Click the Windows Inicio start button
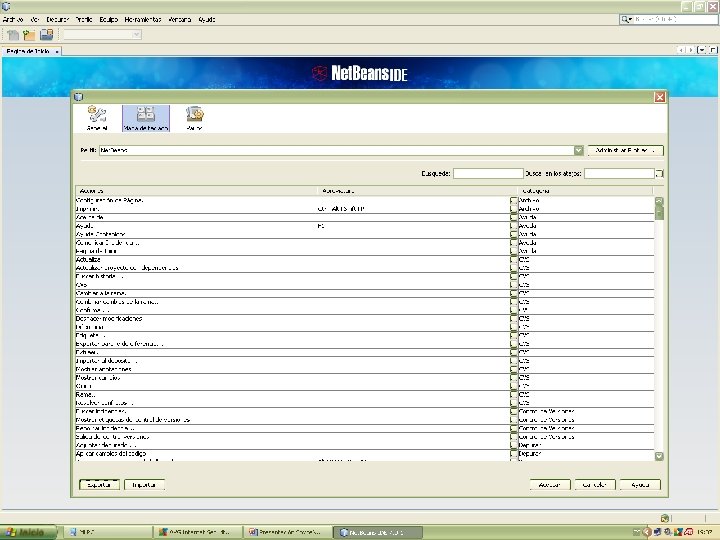This screenshot has width=720, height=540. [x=28, y=532]
